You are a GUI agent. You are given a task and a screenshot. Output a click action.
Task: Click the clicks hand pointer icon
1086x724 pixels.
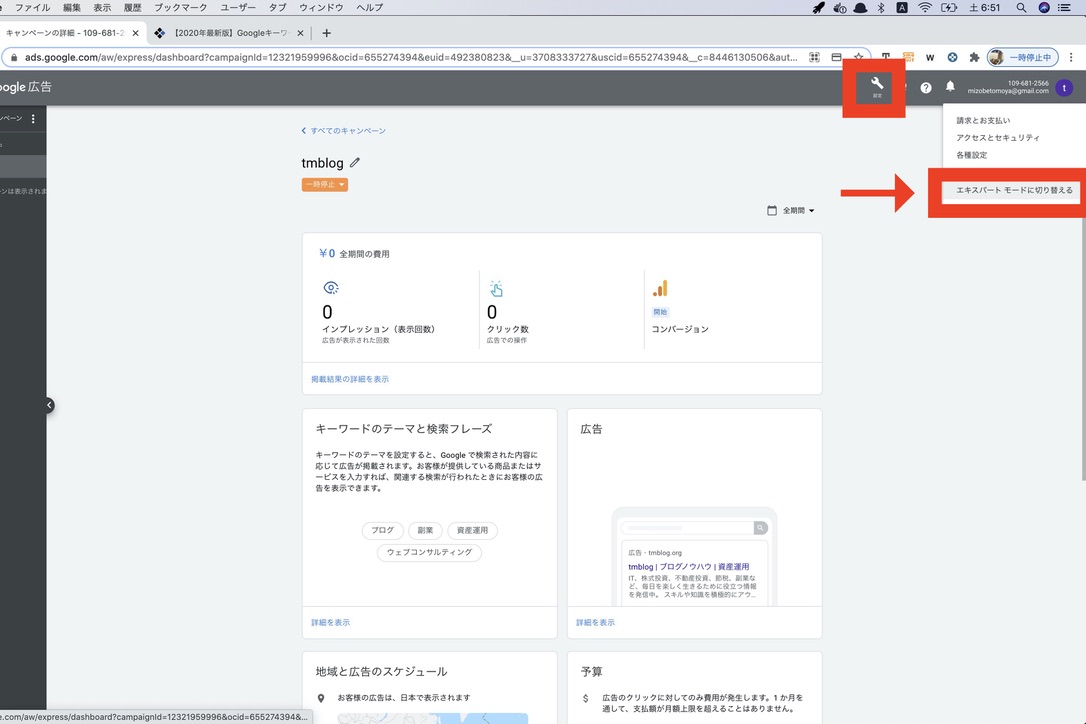pyautogui.click(x=496, y=288)
